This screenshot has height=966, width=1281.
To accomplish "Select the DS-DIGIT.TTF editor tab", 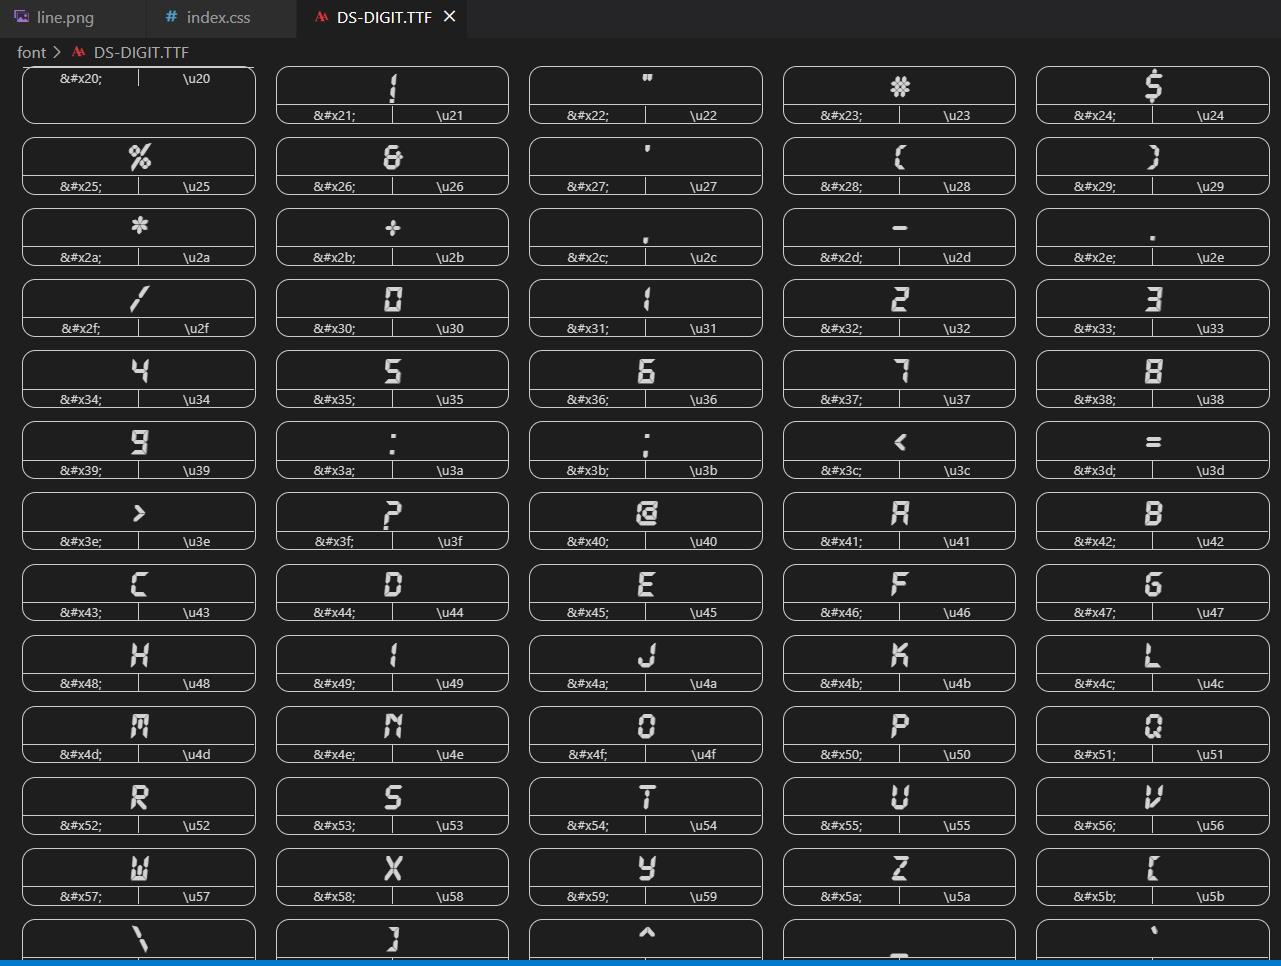I will (x=384, y=17).
